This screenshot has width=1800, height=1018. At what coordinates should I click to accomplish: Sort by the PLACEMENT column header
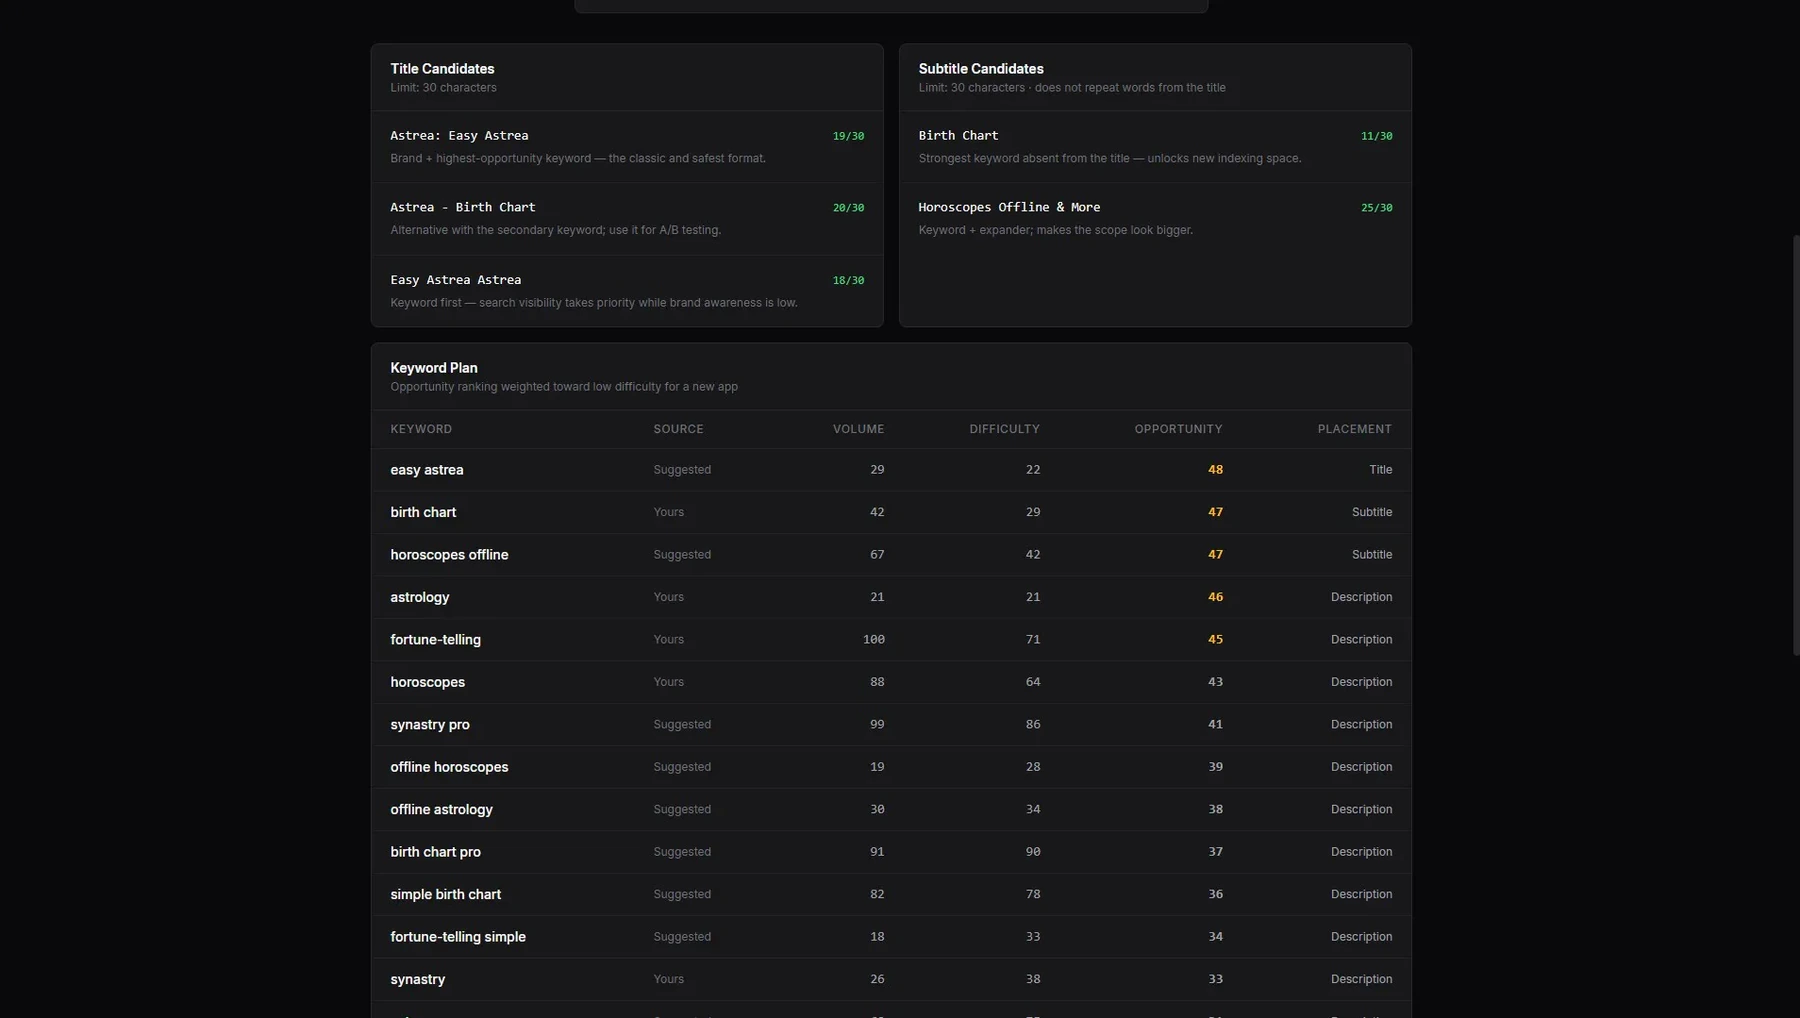click(1354, 429)
